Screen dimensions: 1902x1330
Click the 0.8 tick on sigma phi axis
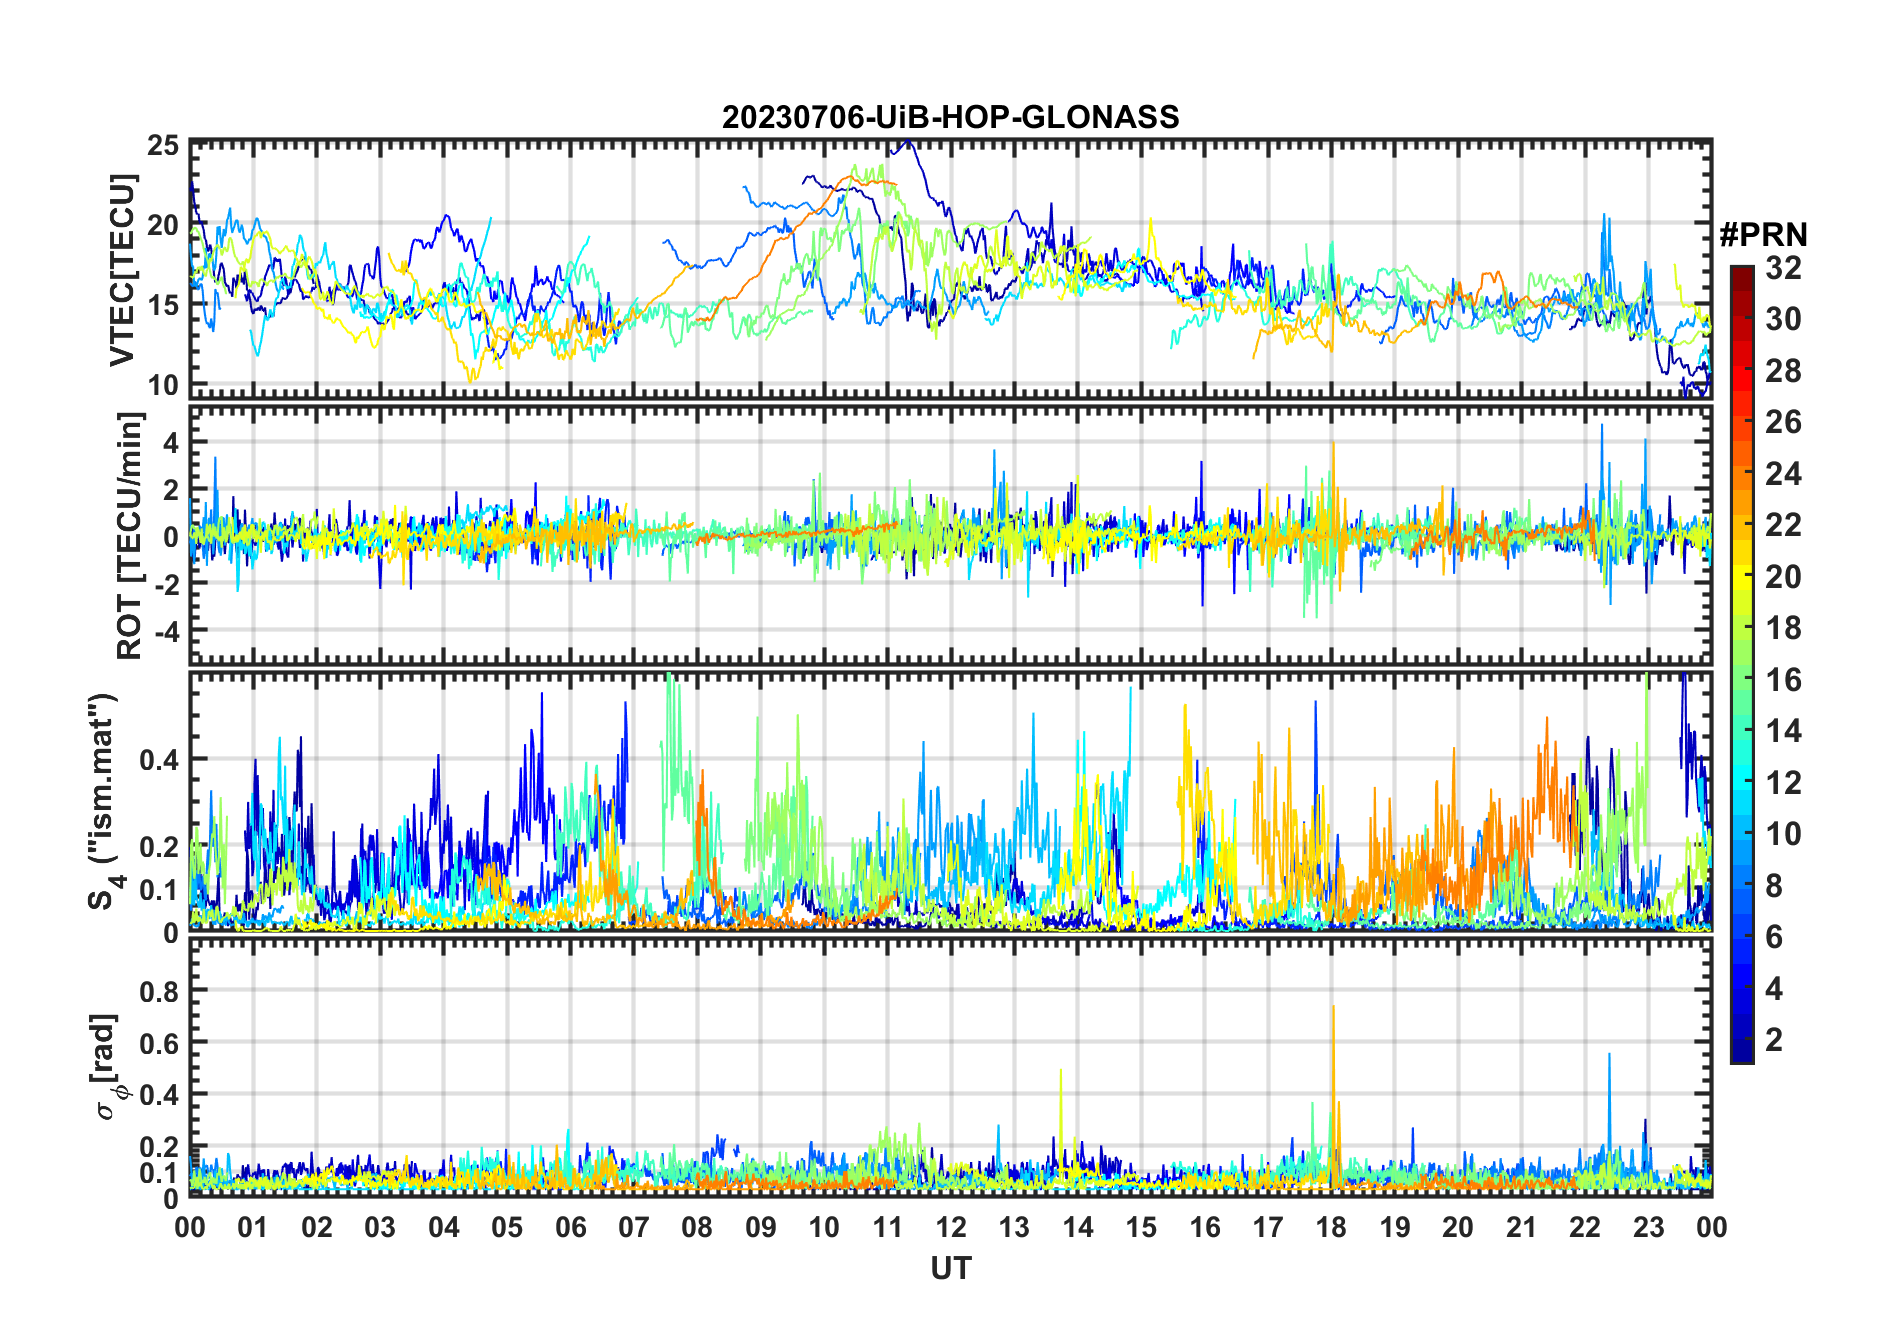159,992
